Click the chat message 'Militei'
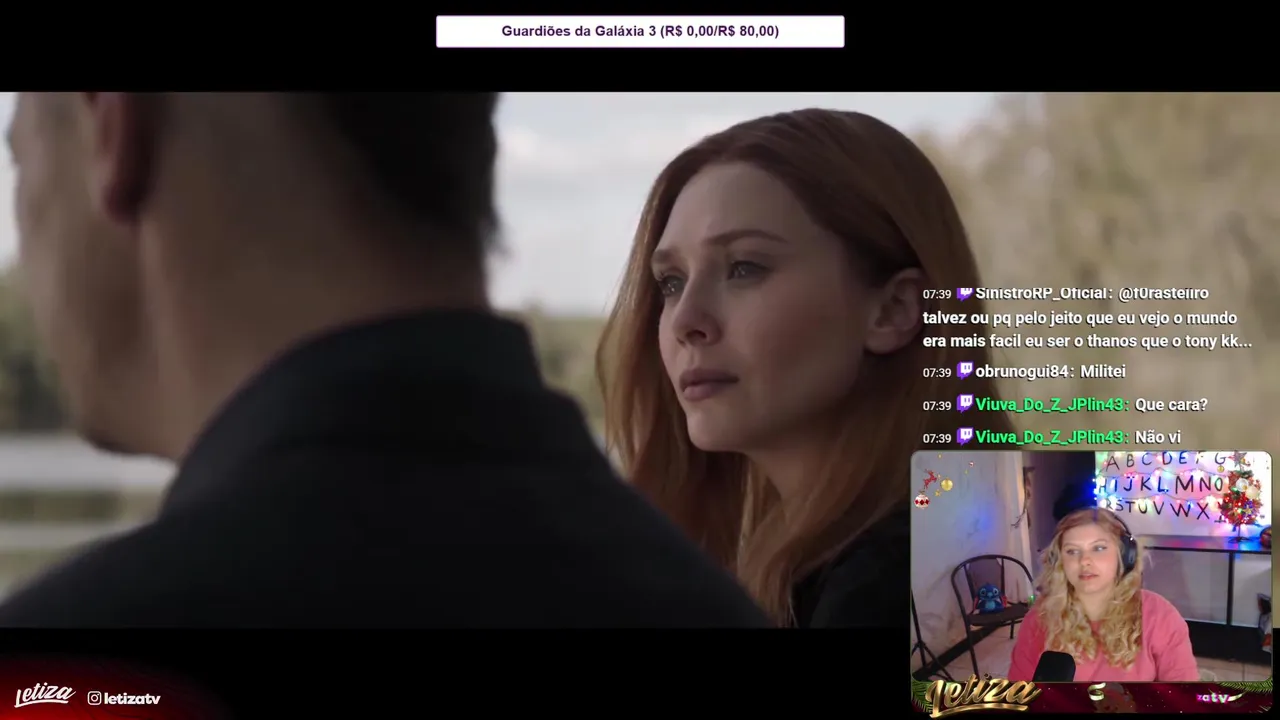 [x=1102, y=371]
